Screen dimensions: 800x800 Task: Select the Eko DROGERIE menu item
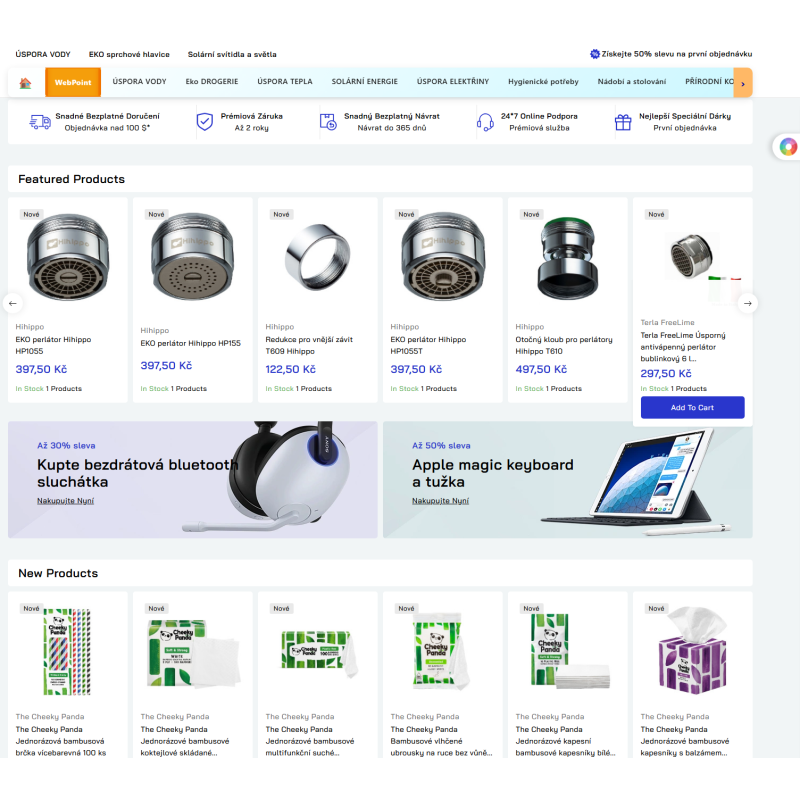212,82
